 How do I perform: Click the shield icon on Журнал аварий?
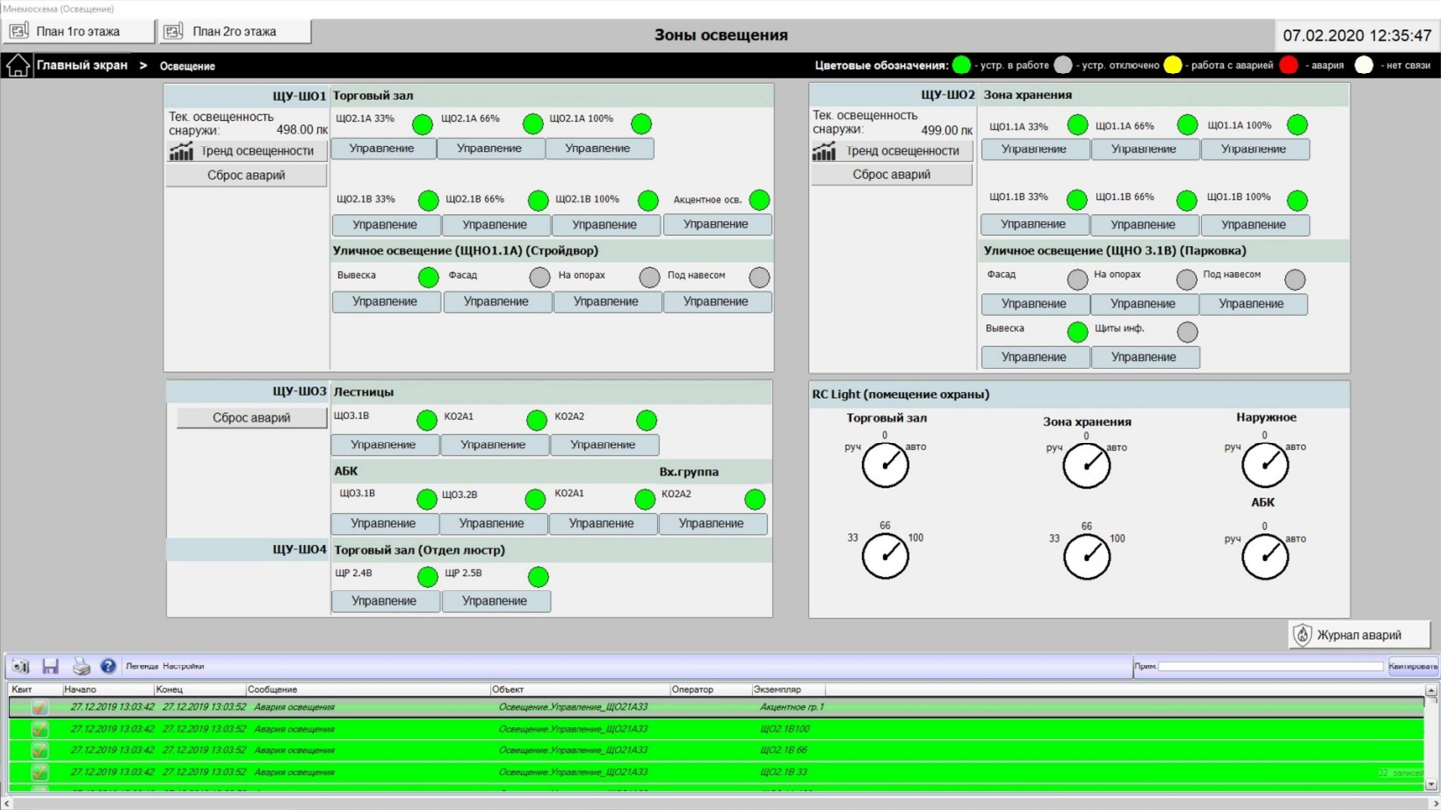click(x=1302, y=635)
